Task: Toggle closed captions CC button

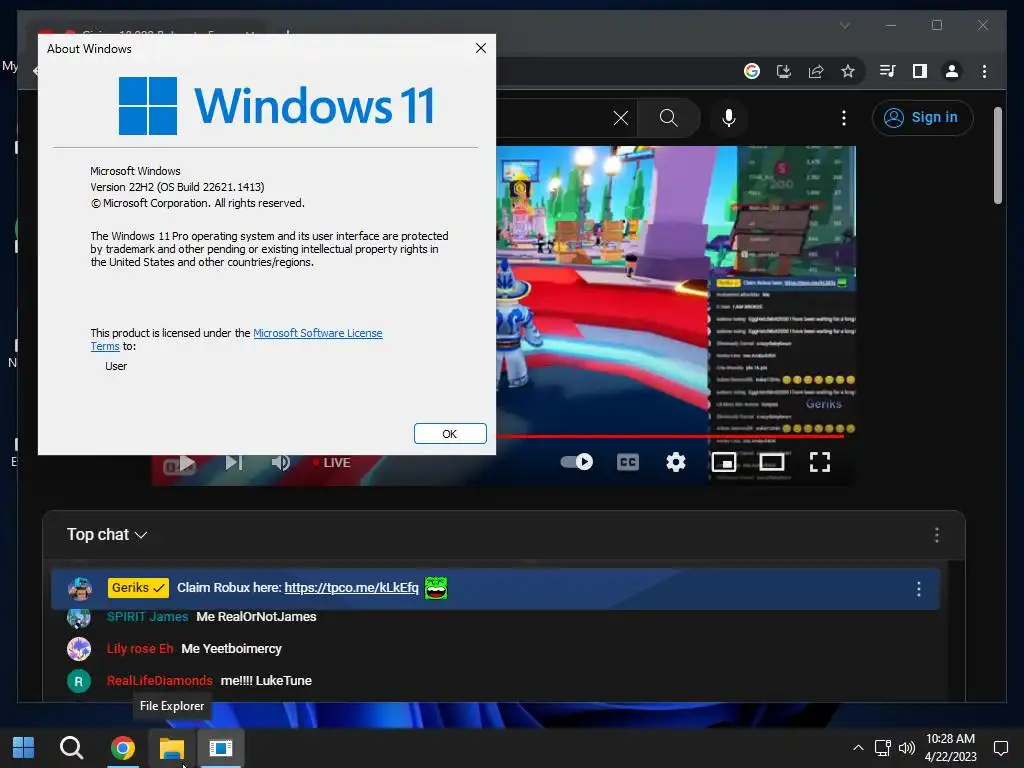Action: click(x=628, y=462)
